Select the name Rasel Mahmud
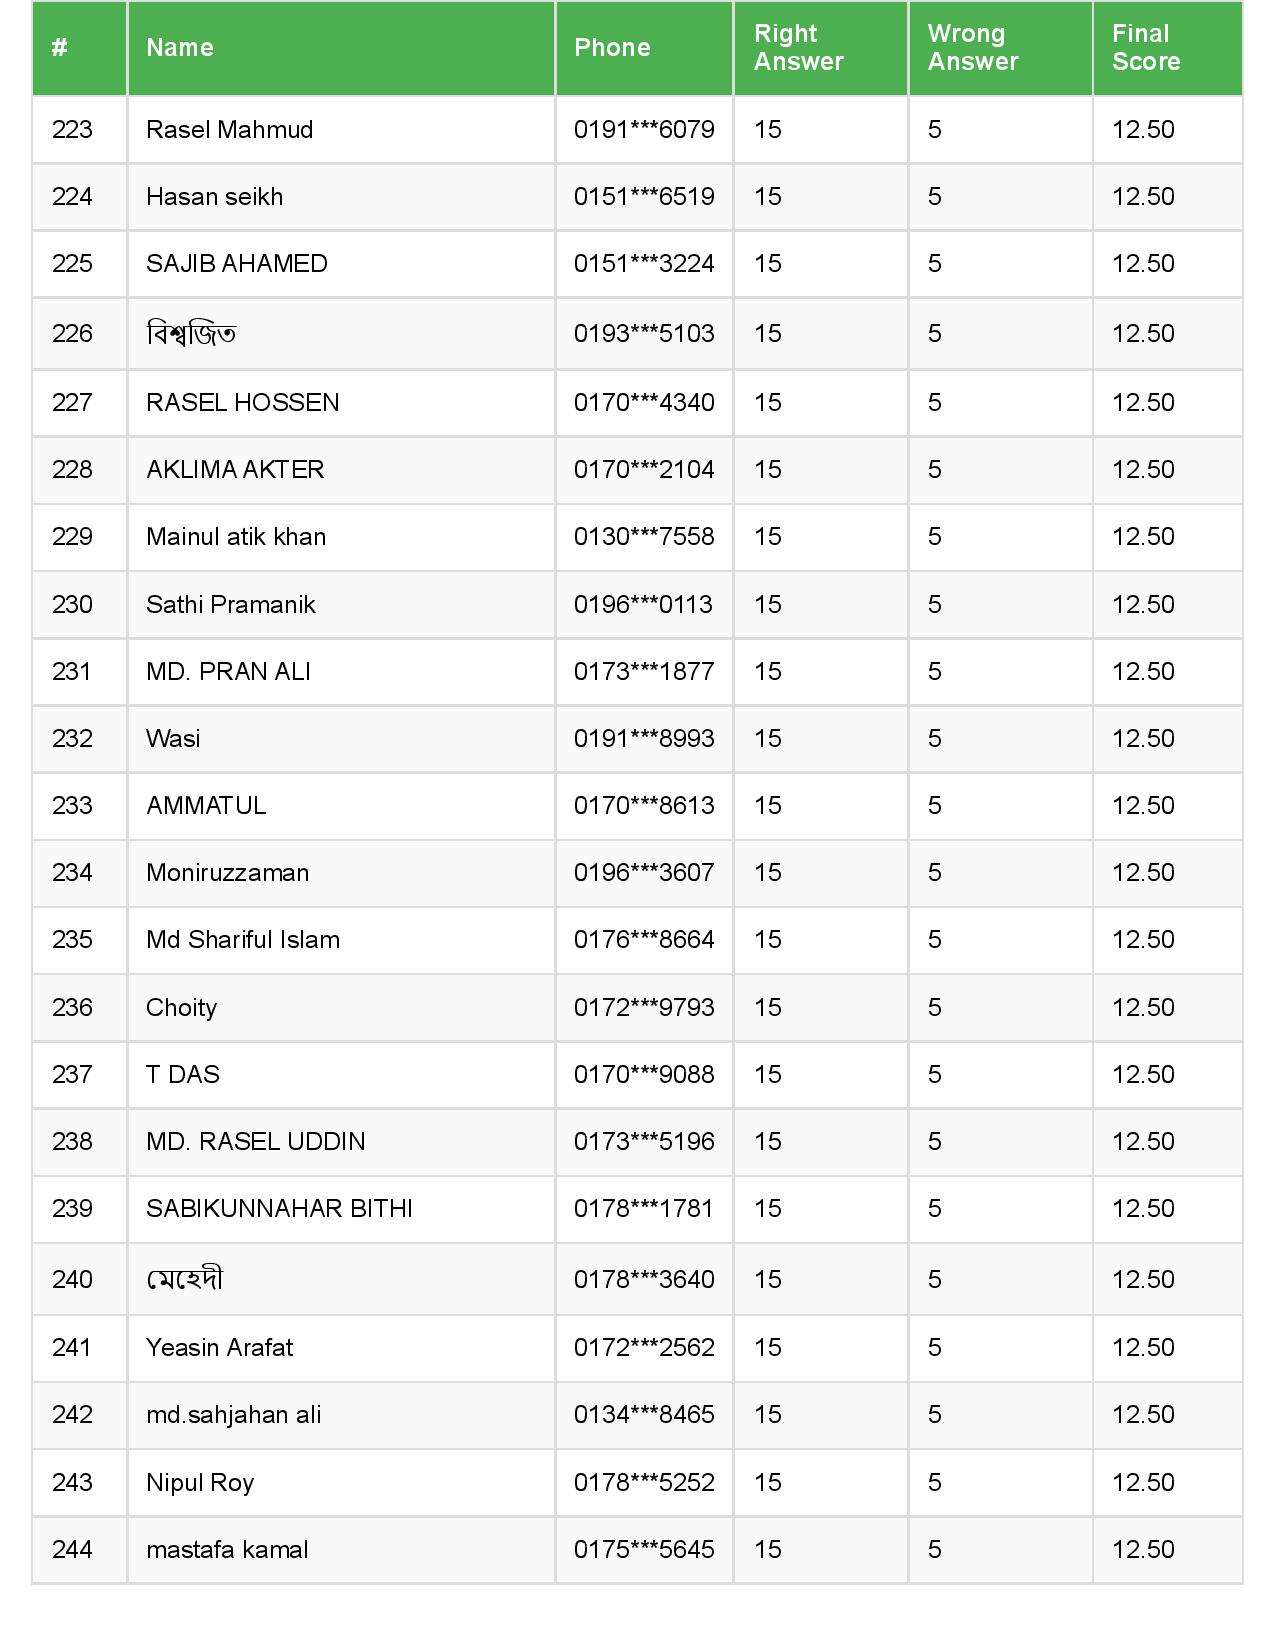 point(229,130)
